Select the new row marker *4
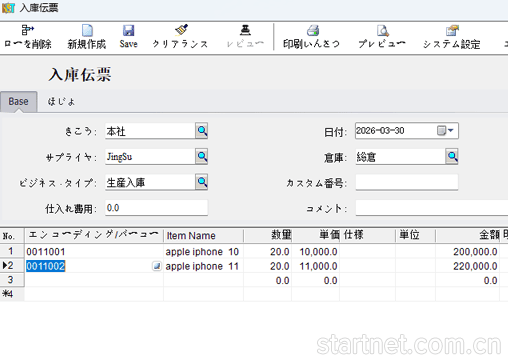 [x=12, y=294]
